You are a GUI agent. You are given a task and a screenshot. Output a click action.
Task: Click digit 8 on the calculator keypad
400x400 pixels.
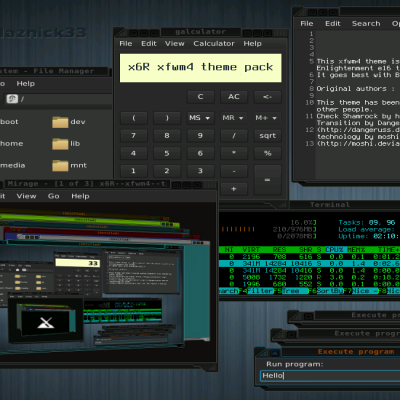point(167,136)
